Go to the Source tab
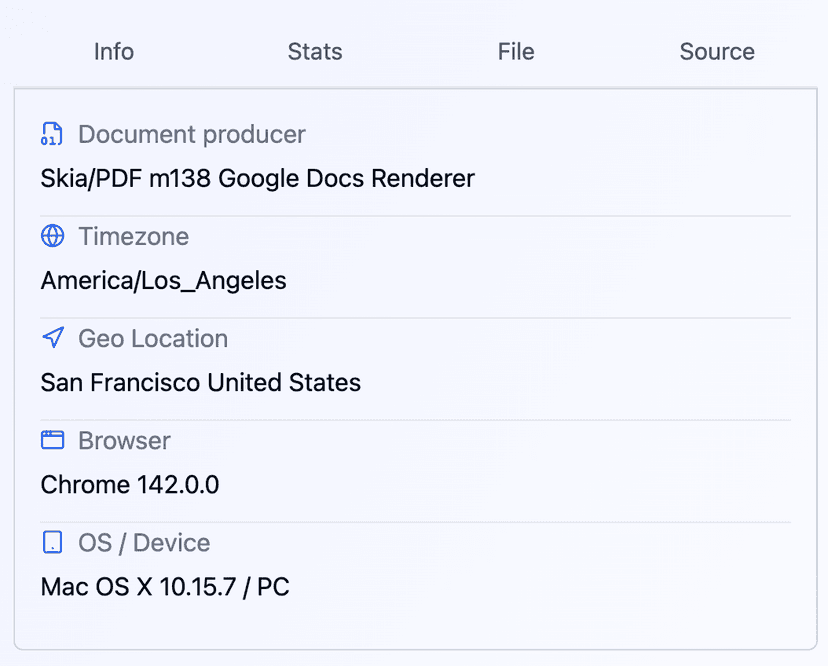This screenshot has height=666, width=828. point(717,52)
